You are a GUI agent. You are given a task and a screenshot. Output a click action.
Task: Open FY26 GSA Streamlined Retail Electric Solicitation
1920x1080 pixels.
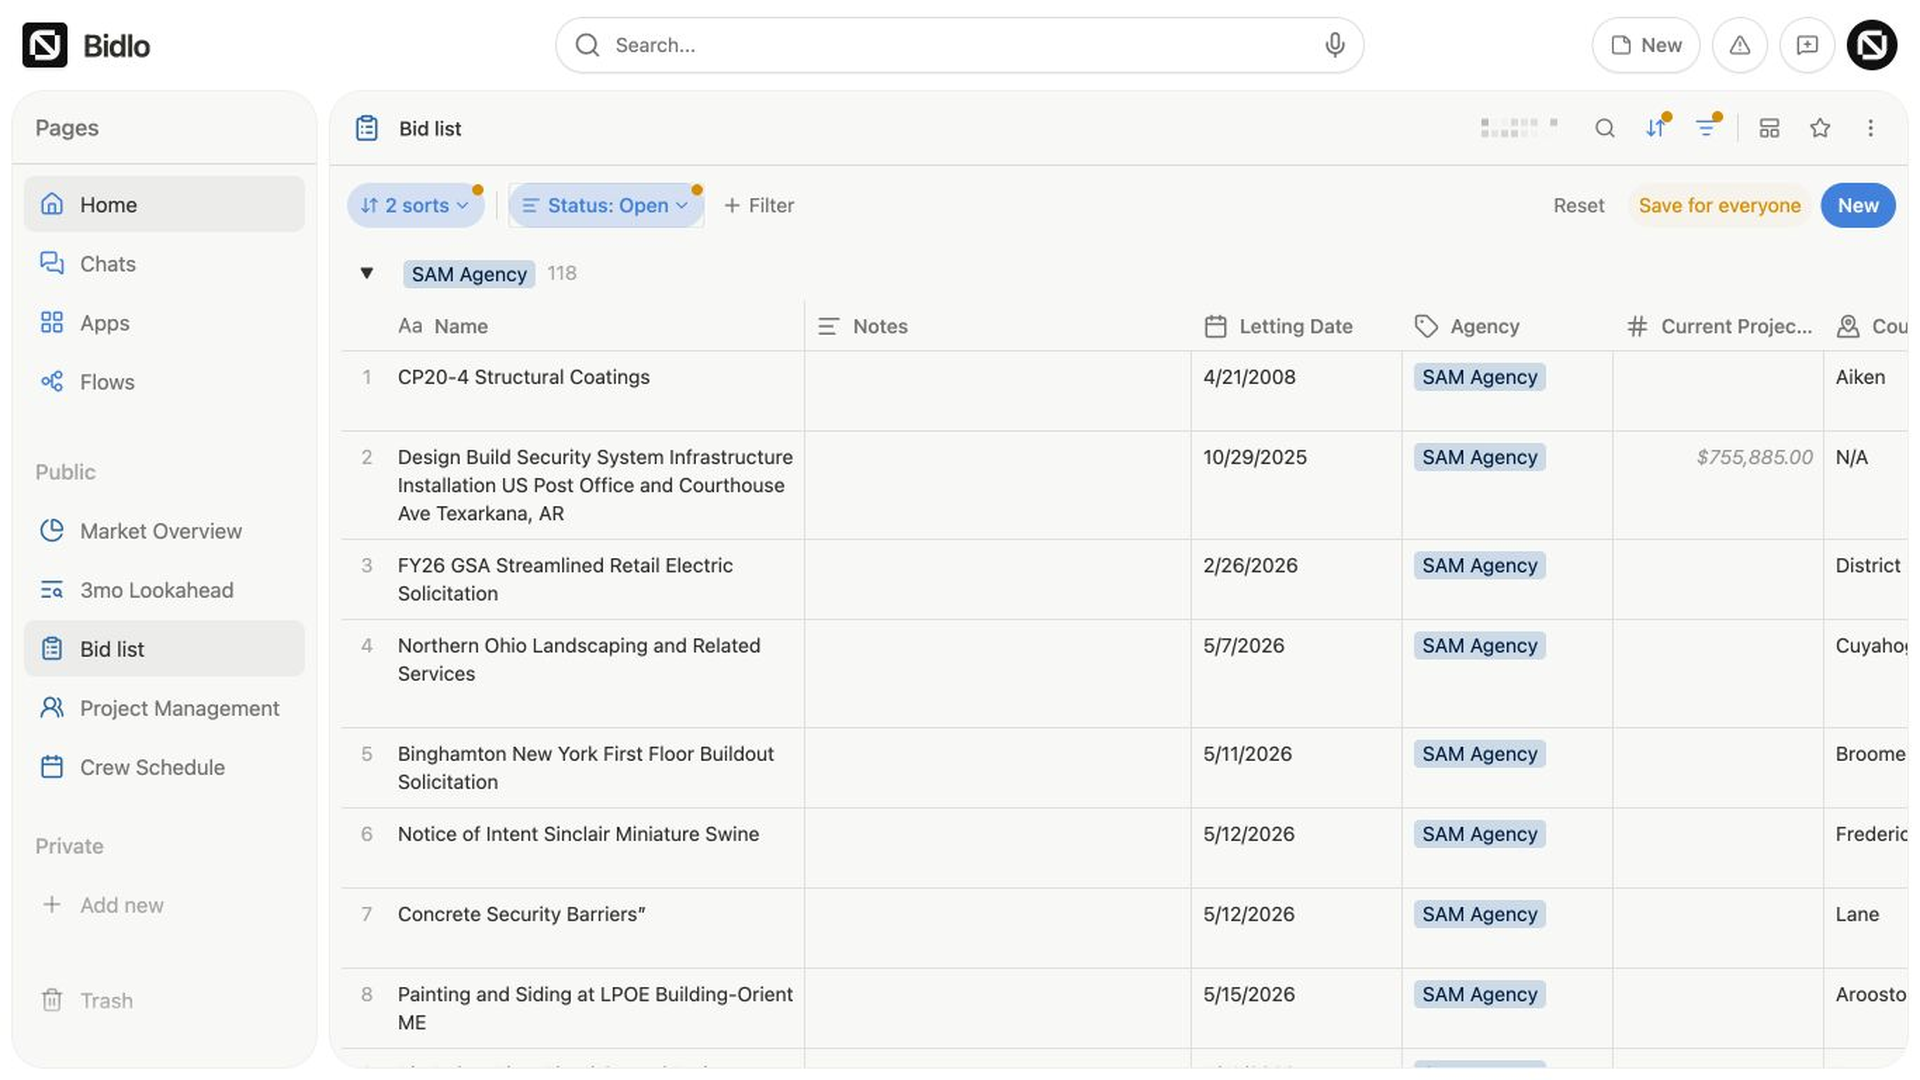(565, 579)
